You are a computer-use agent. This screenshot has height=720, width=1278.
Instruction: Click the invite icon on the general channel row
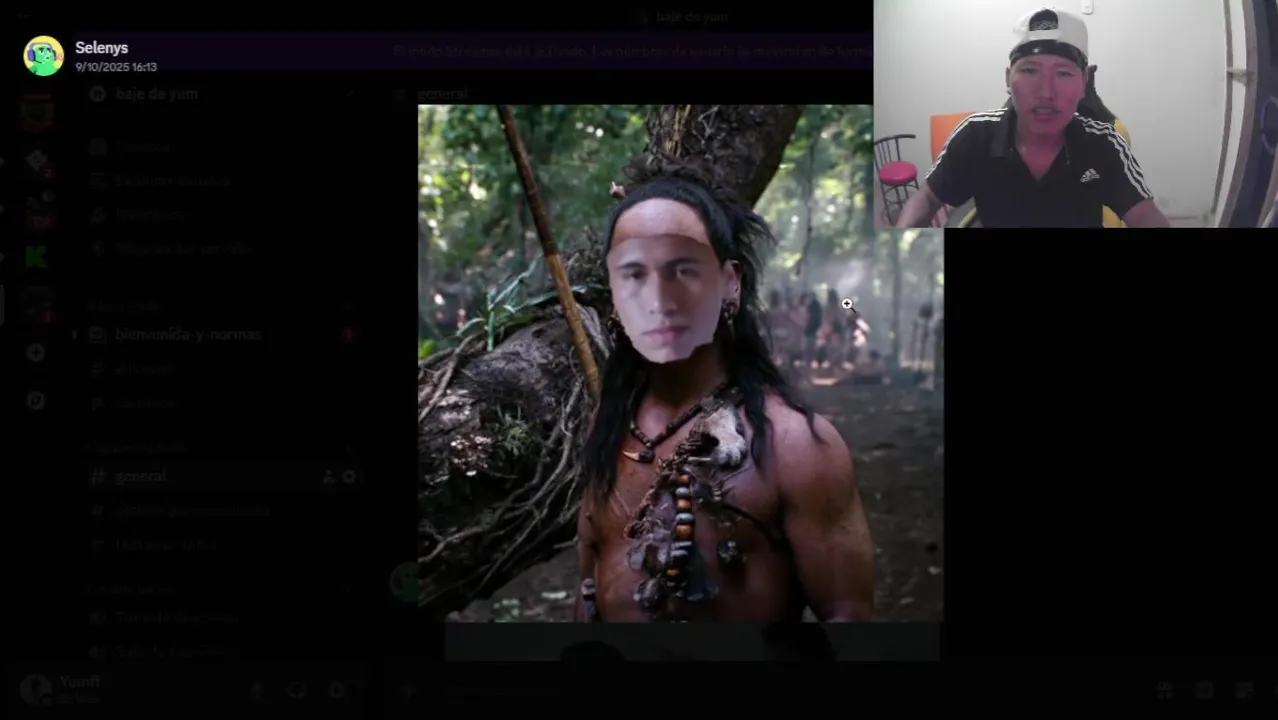pyautogui.click(x=328, y=477)
